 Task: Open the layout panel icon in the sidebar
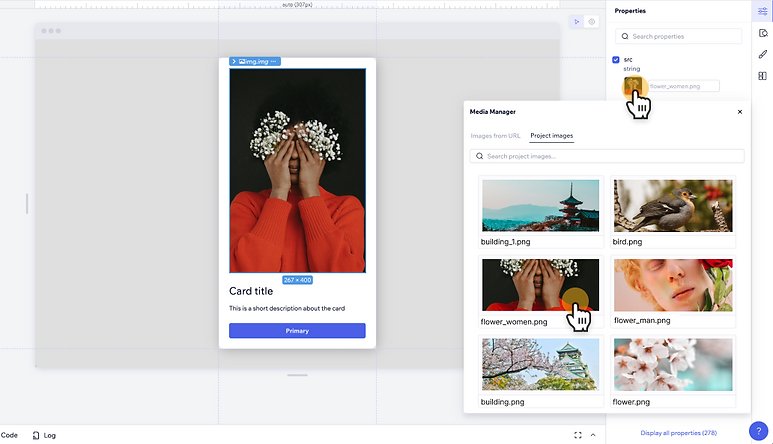coord(763,76)
